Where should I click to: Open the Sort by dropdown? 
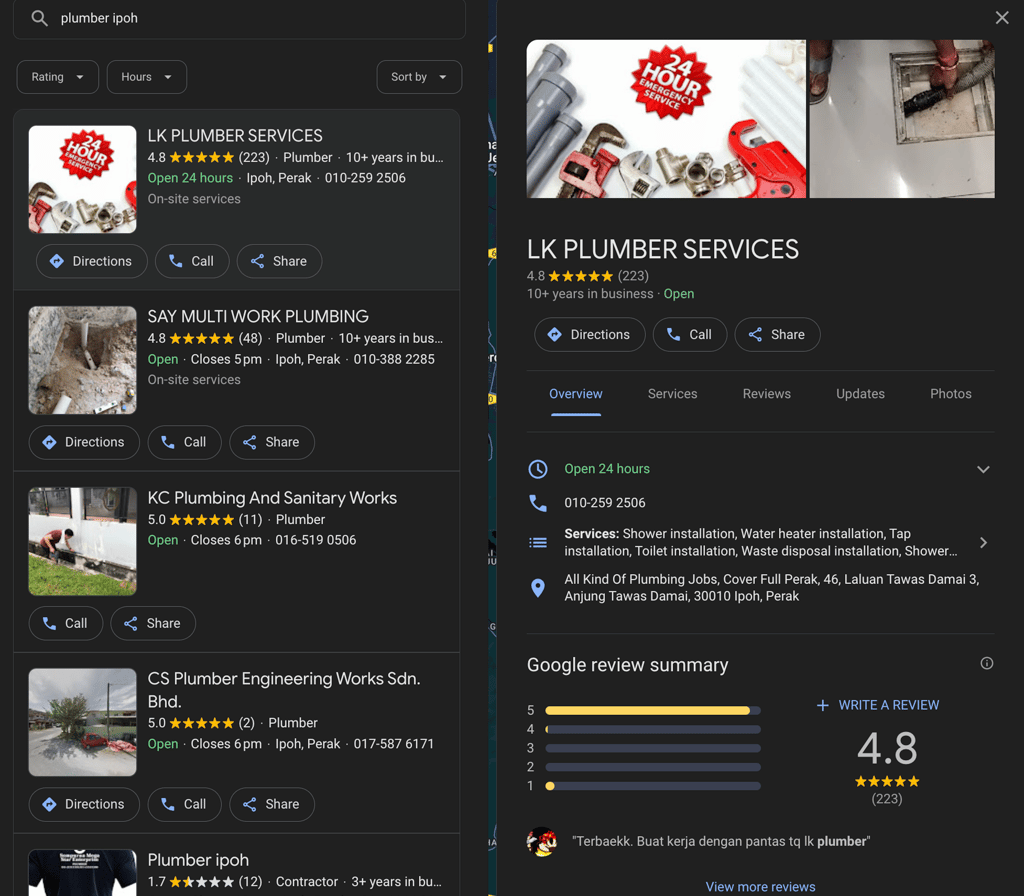click(419, 77)
